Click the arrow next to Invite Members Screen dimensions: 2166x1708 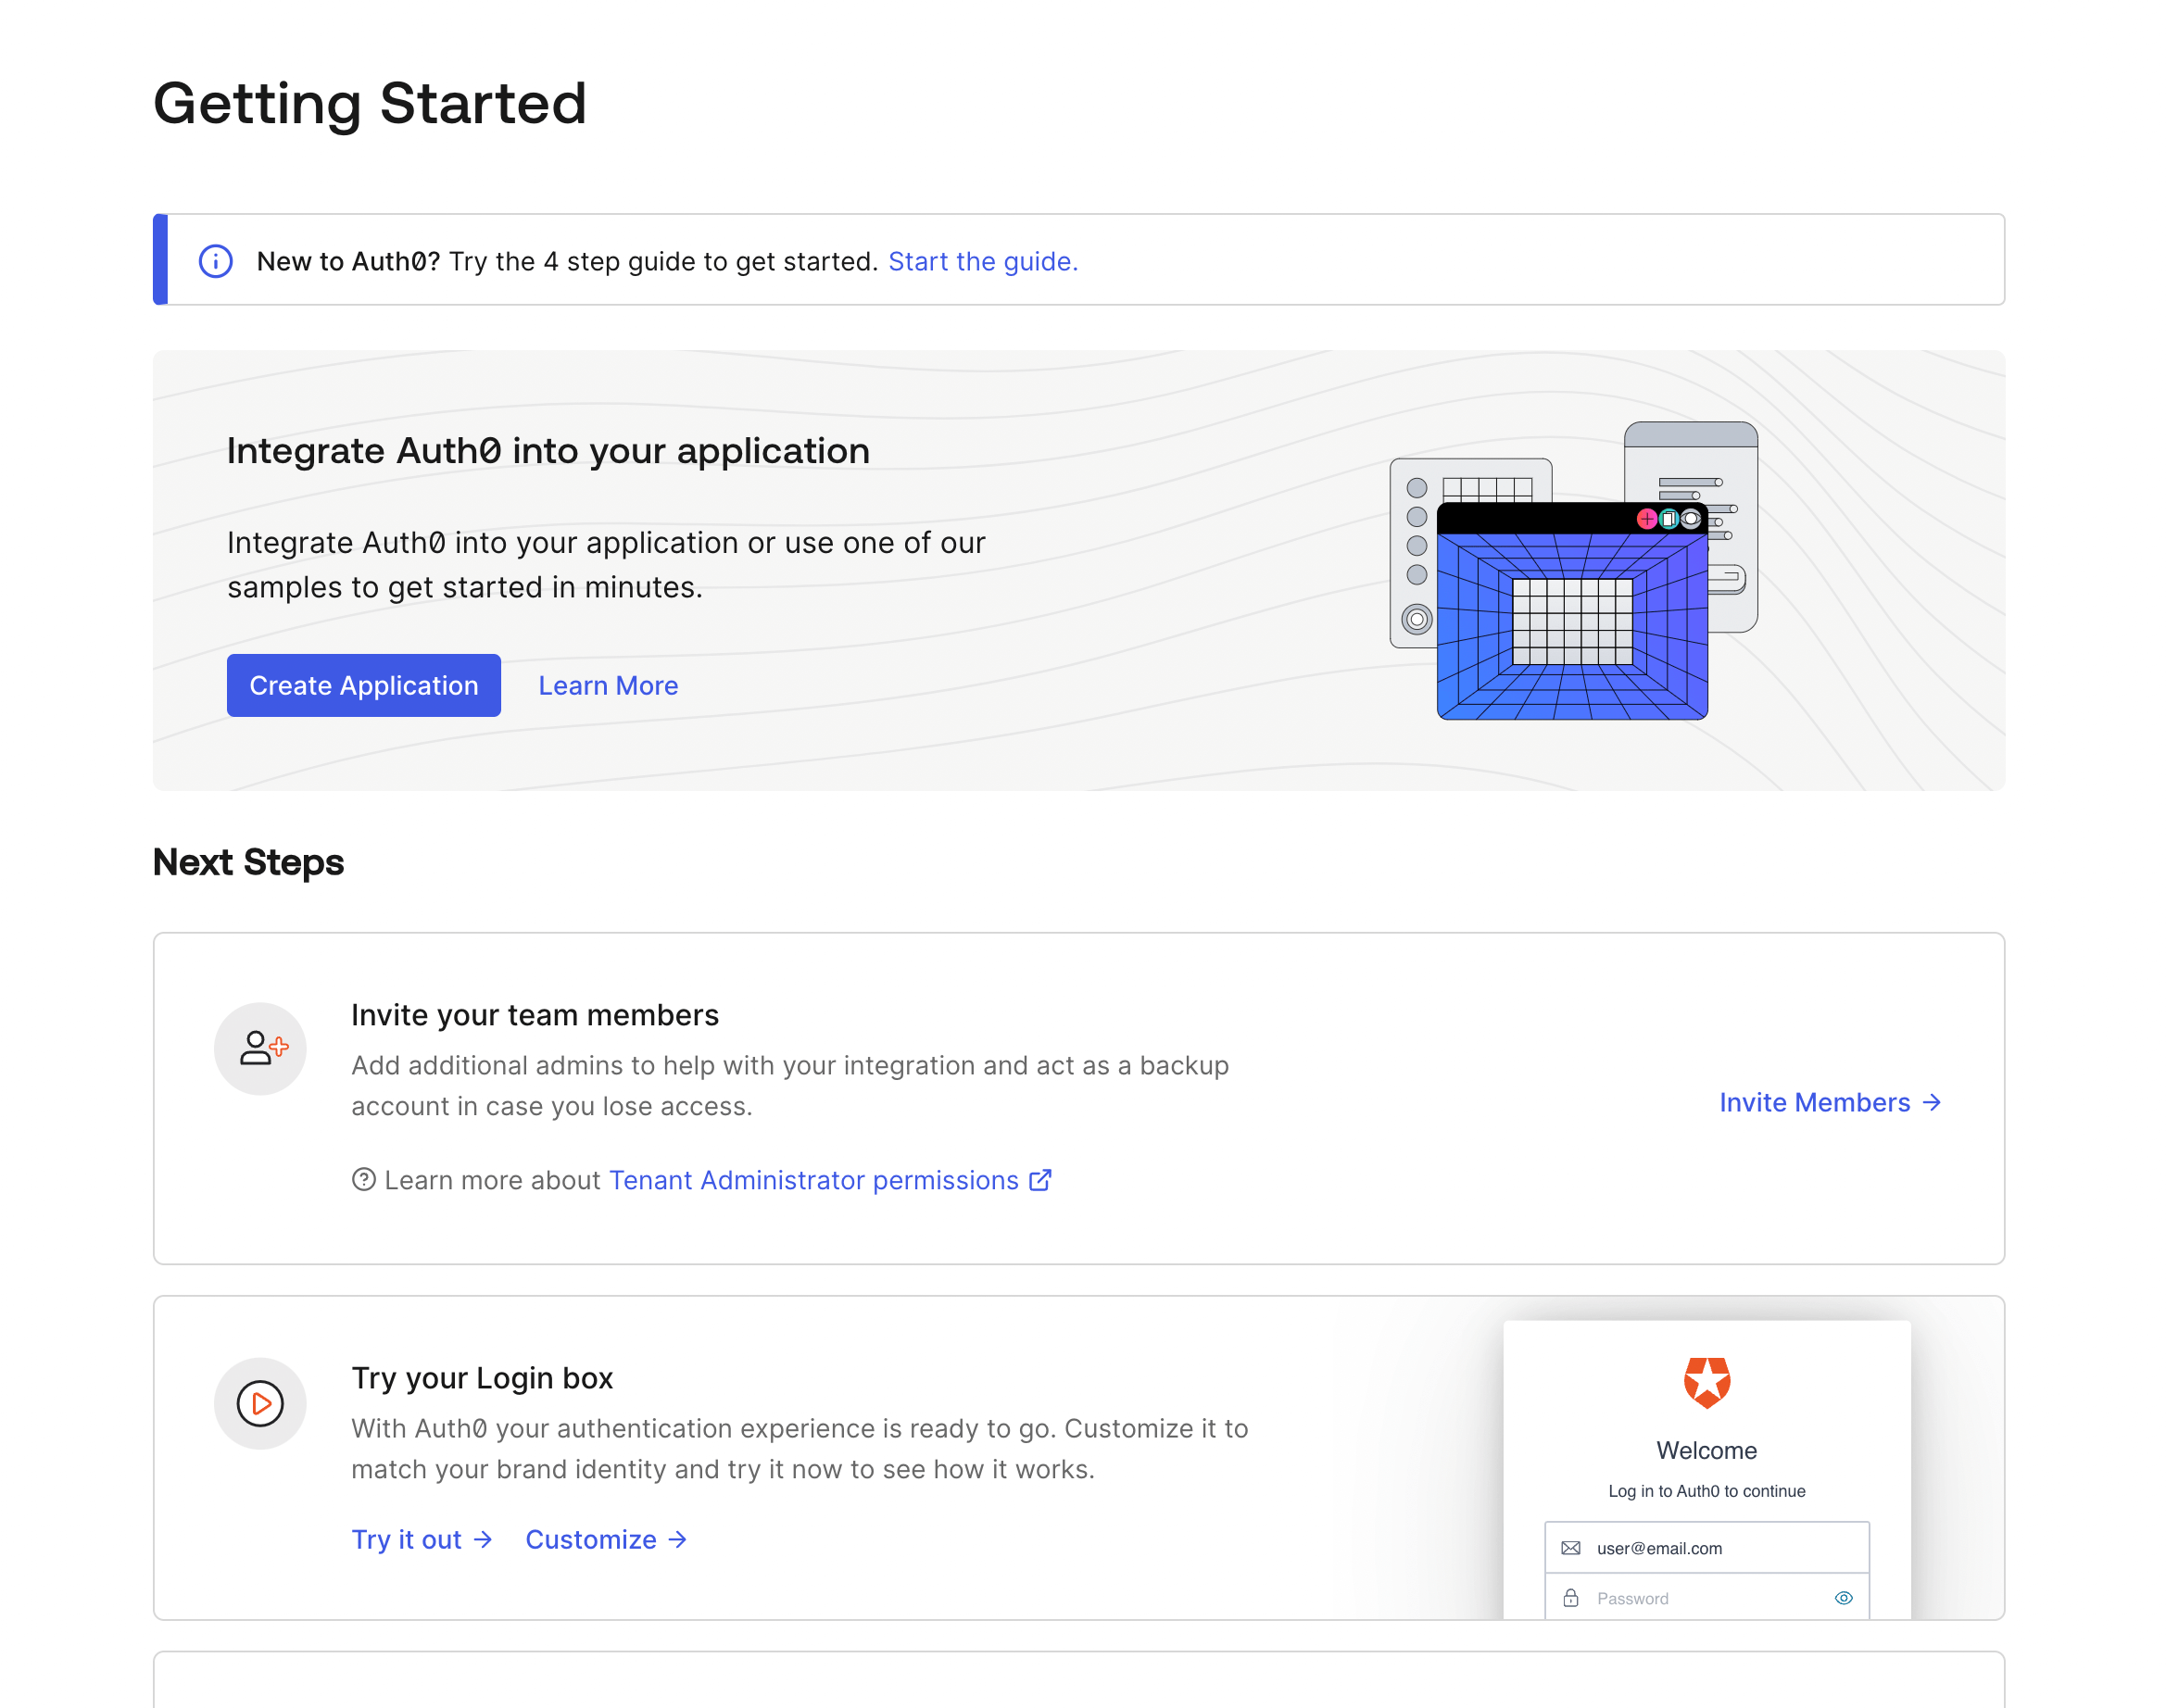1932,1102
